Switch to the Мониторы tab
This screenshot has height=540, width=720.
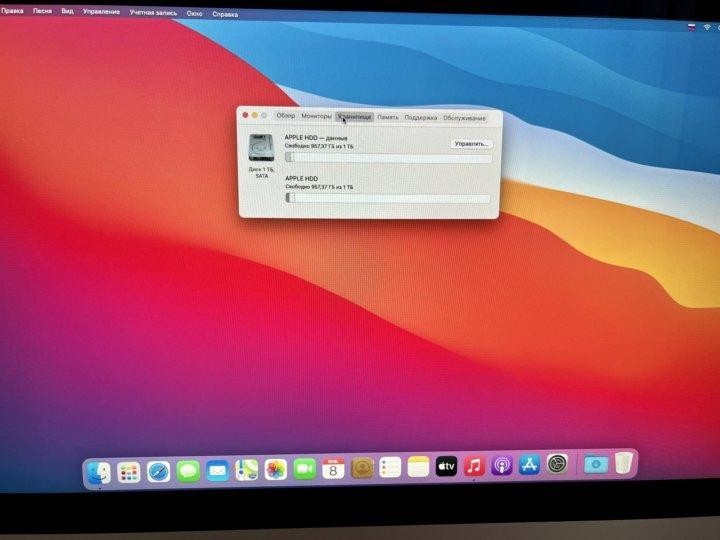(x=316, y=116)
